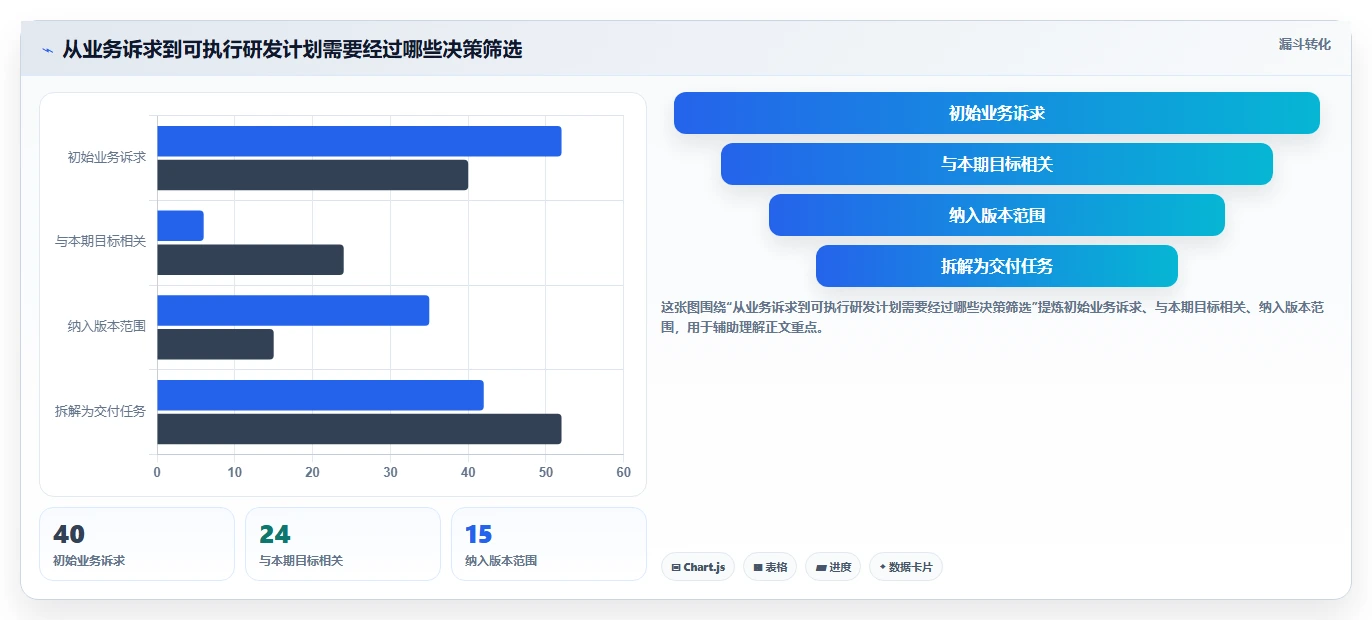Click the blue bar for 初始业务诉求
This screenshot has height=620, width=1372.
[x=359, y=141]
